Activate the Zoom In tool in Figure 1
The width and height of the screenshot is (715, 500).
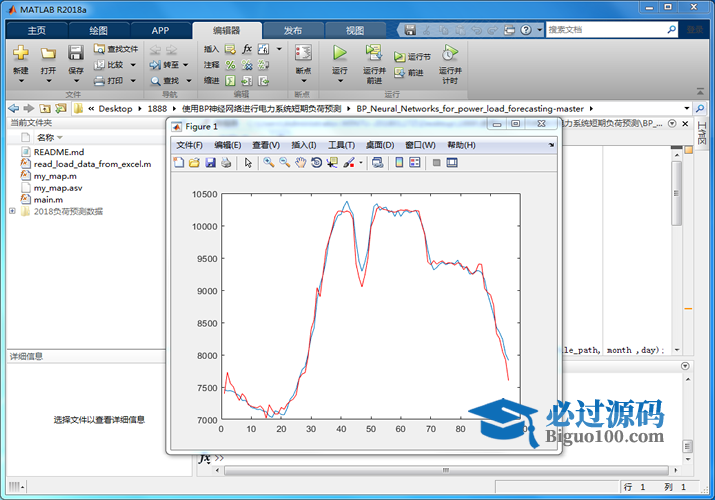coord(269,163)
